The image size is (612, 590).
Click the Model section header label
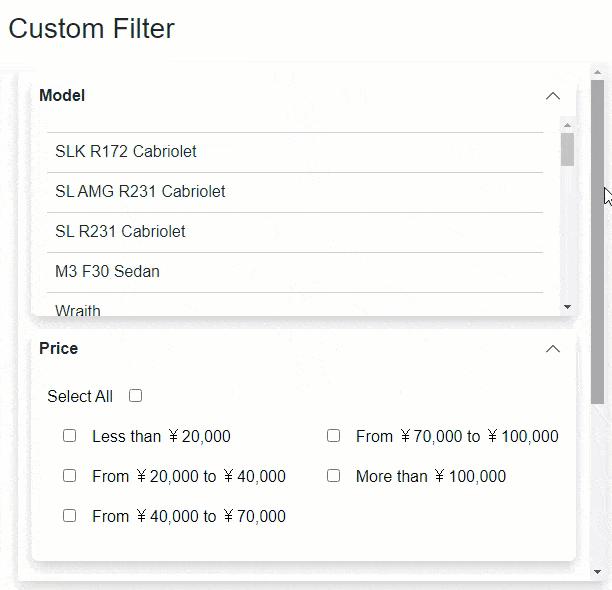click(62, 96)
